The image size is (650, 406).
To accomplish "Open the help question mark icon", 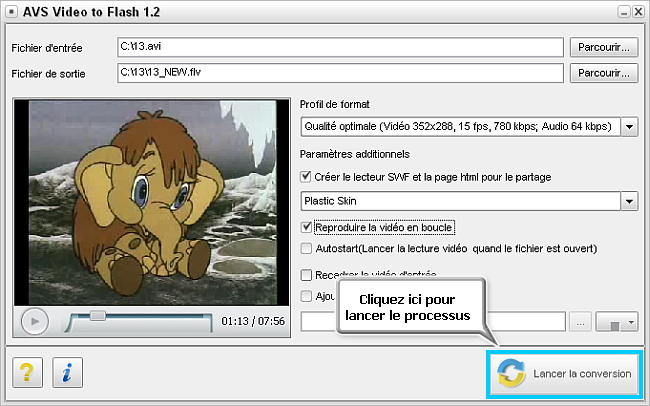I will pyautogui.click(x=27, y=372).
